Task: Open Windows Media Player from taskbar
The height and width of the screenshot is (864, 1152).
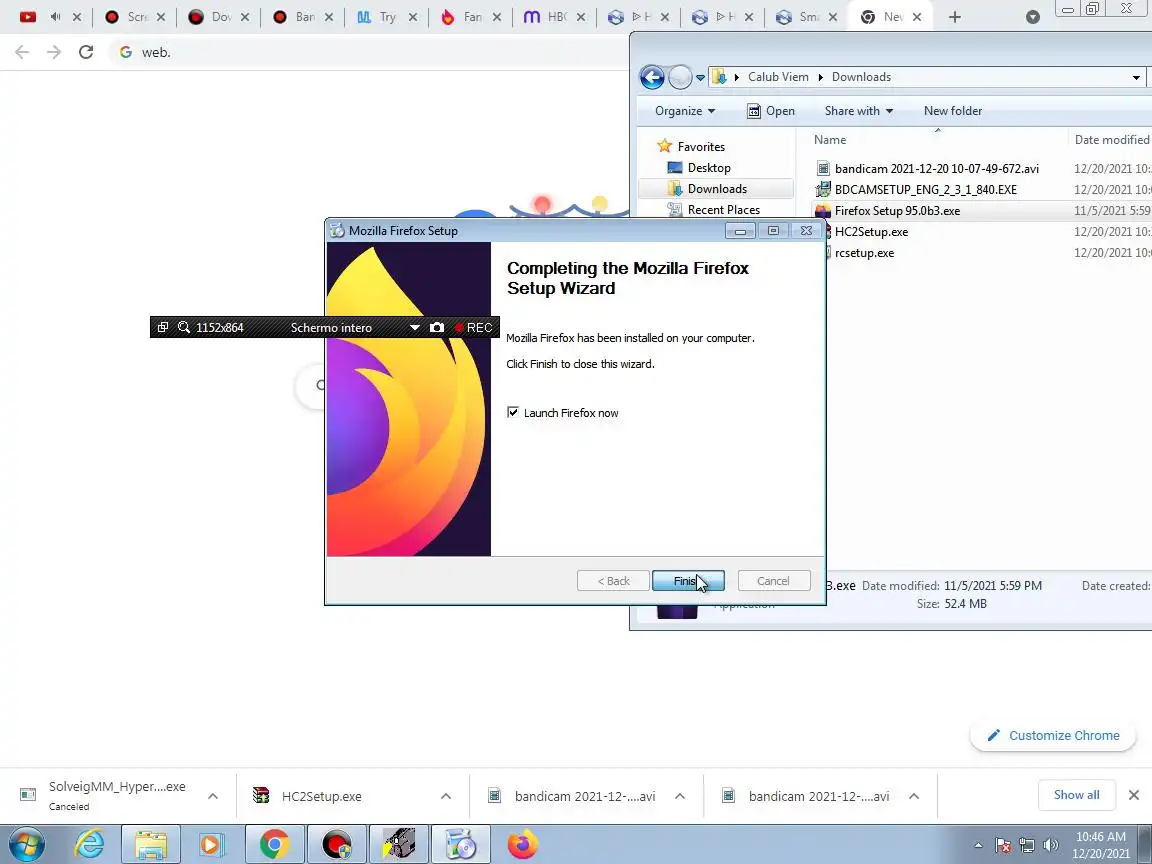Action: pos(211,844)
